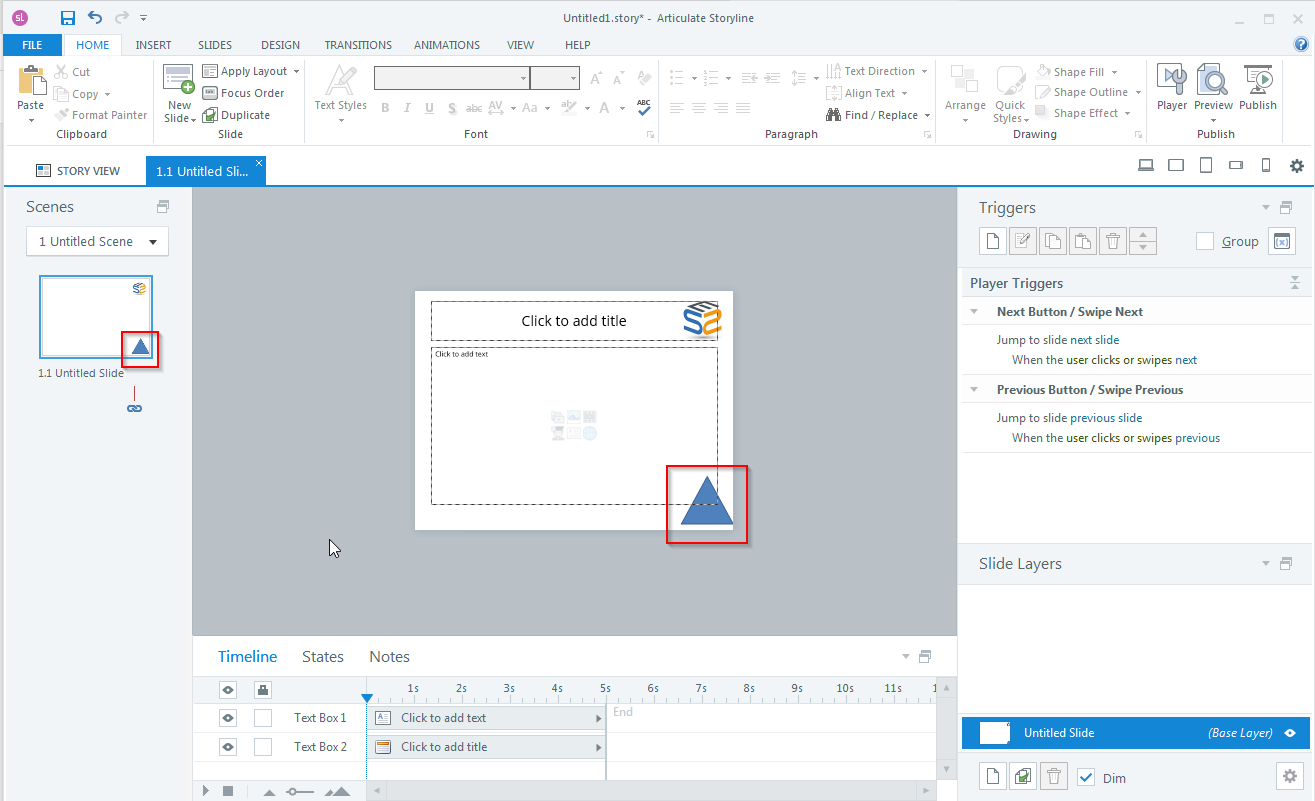Click 'Click to add title' placeholder
The image size is (1315, 801).
point(574,321)
